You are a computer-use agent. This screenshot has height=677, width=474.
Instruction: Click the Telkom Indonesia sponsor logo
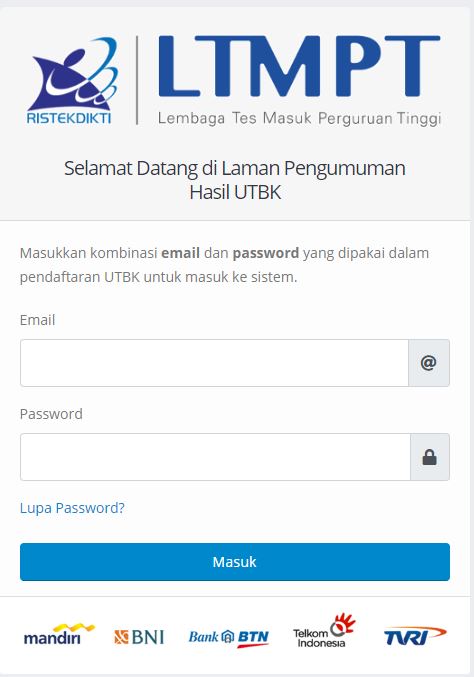tap(324, 631)
